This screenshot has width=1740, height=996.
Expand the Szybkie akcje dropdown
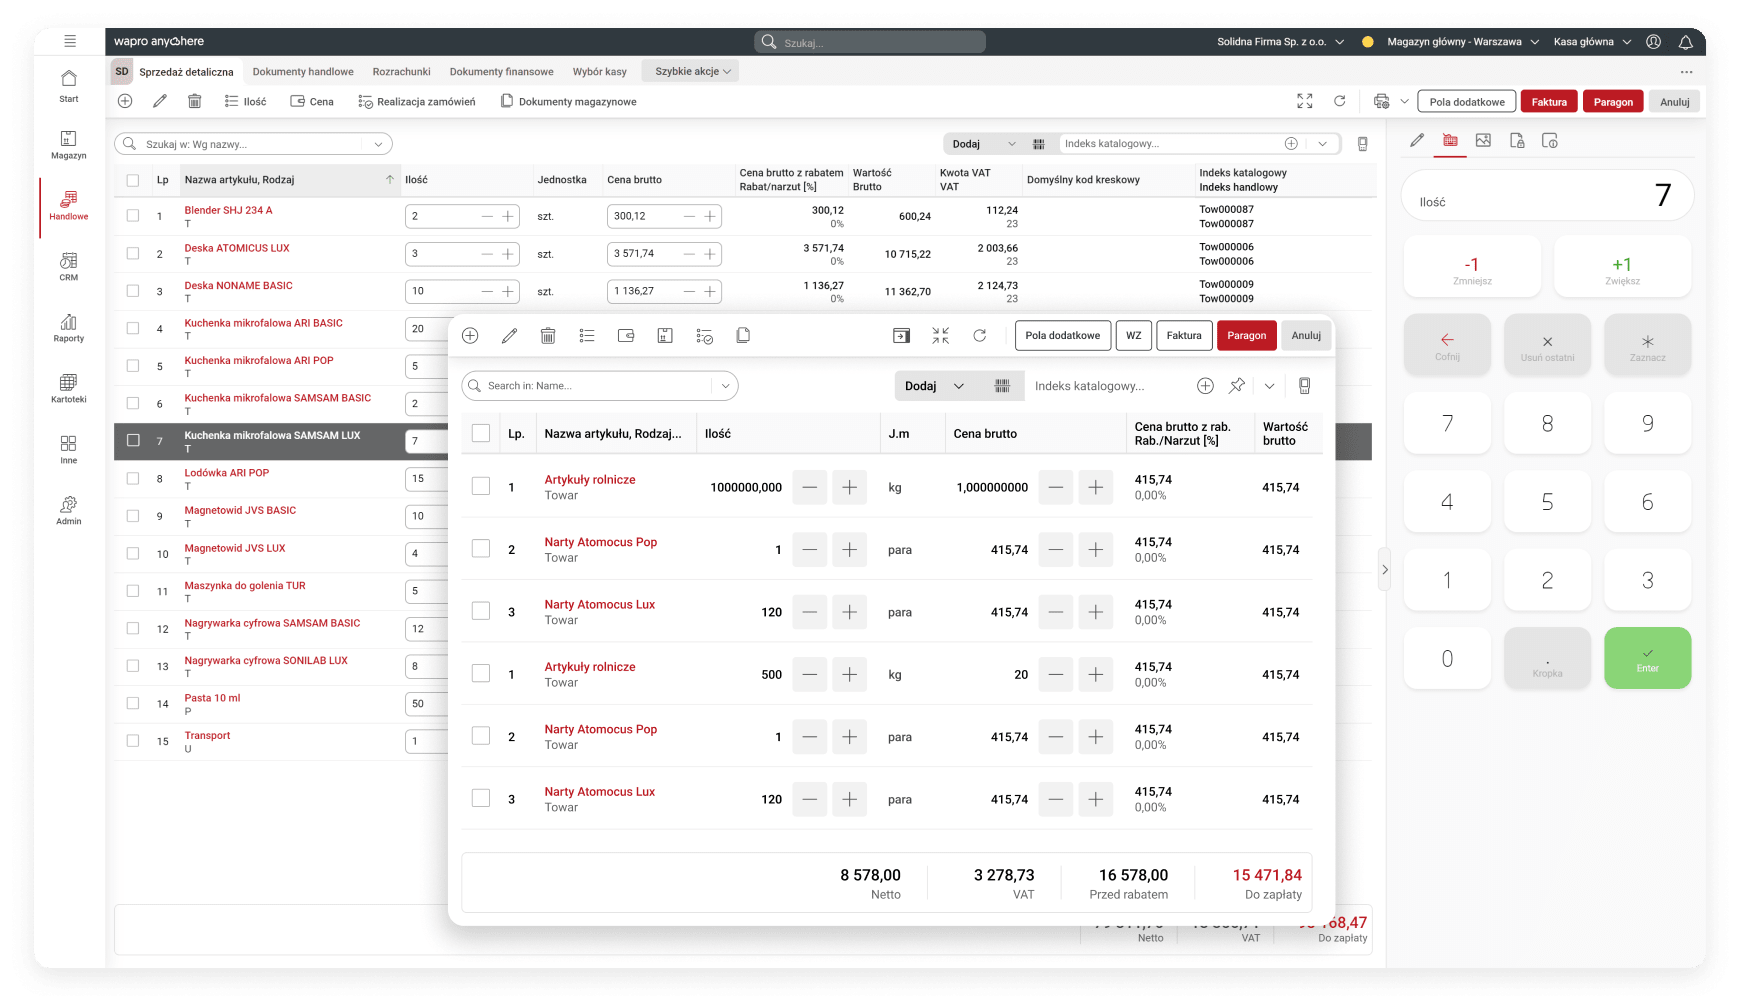[x=692, y=72]
